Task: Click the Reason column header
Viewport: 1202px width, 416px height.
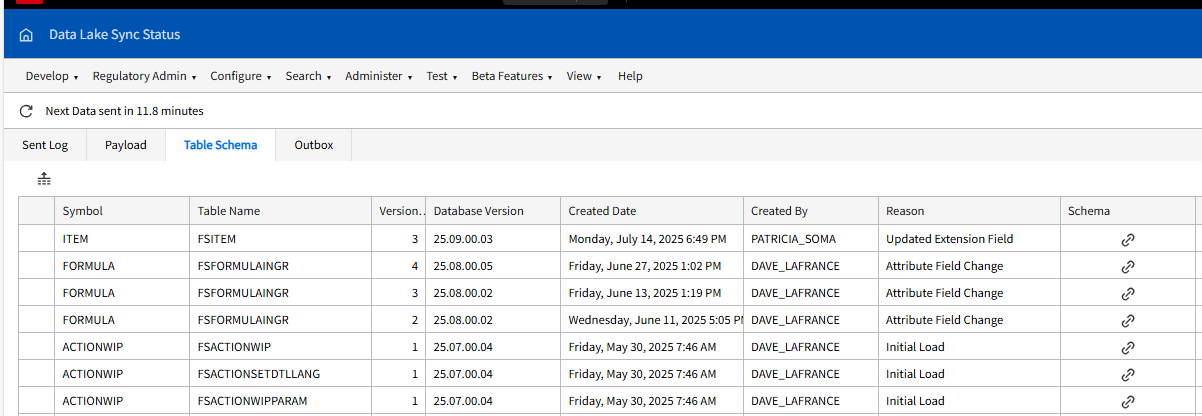Action: pos(969,211)
